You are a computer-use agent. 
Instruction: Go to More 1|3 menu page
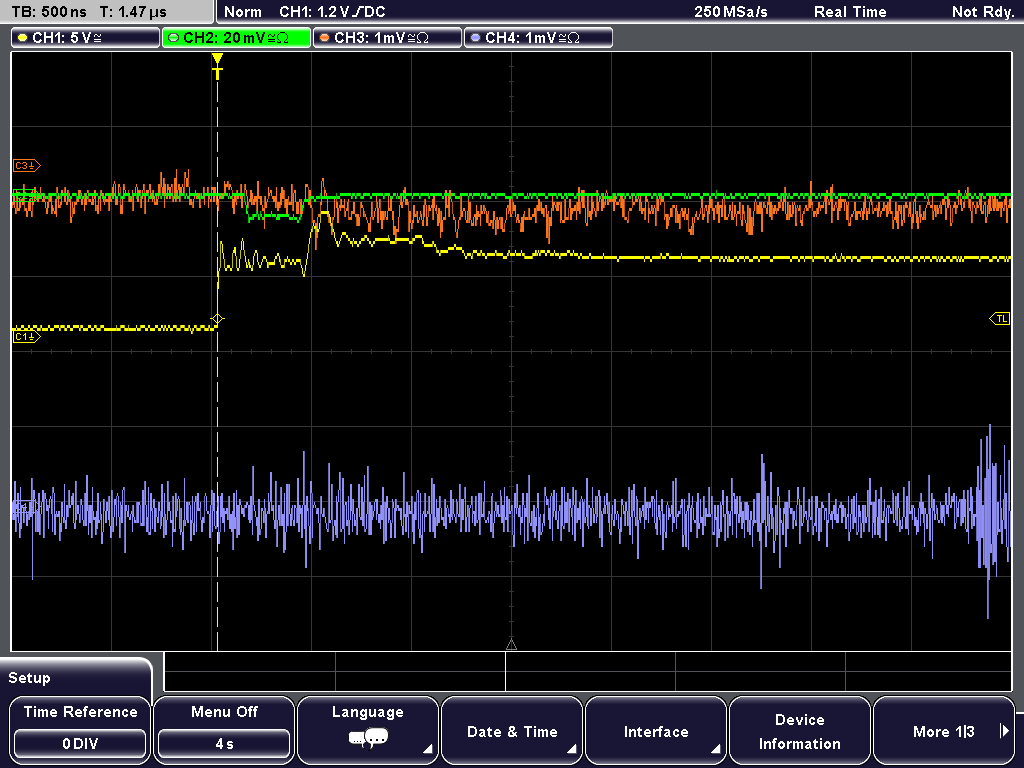tap(944, 730)
